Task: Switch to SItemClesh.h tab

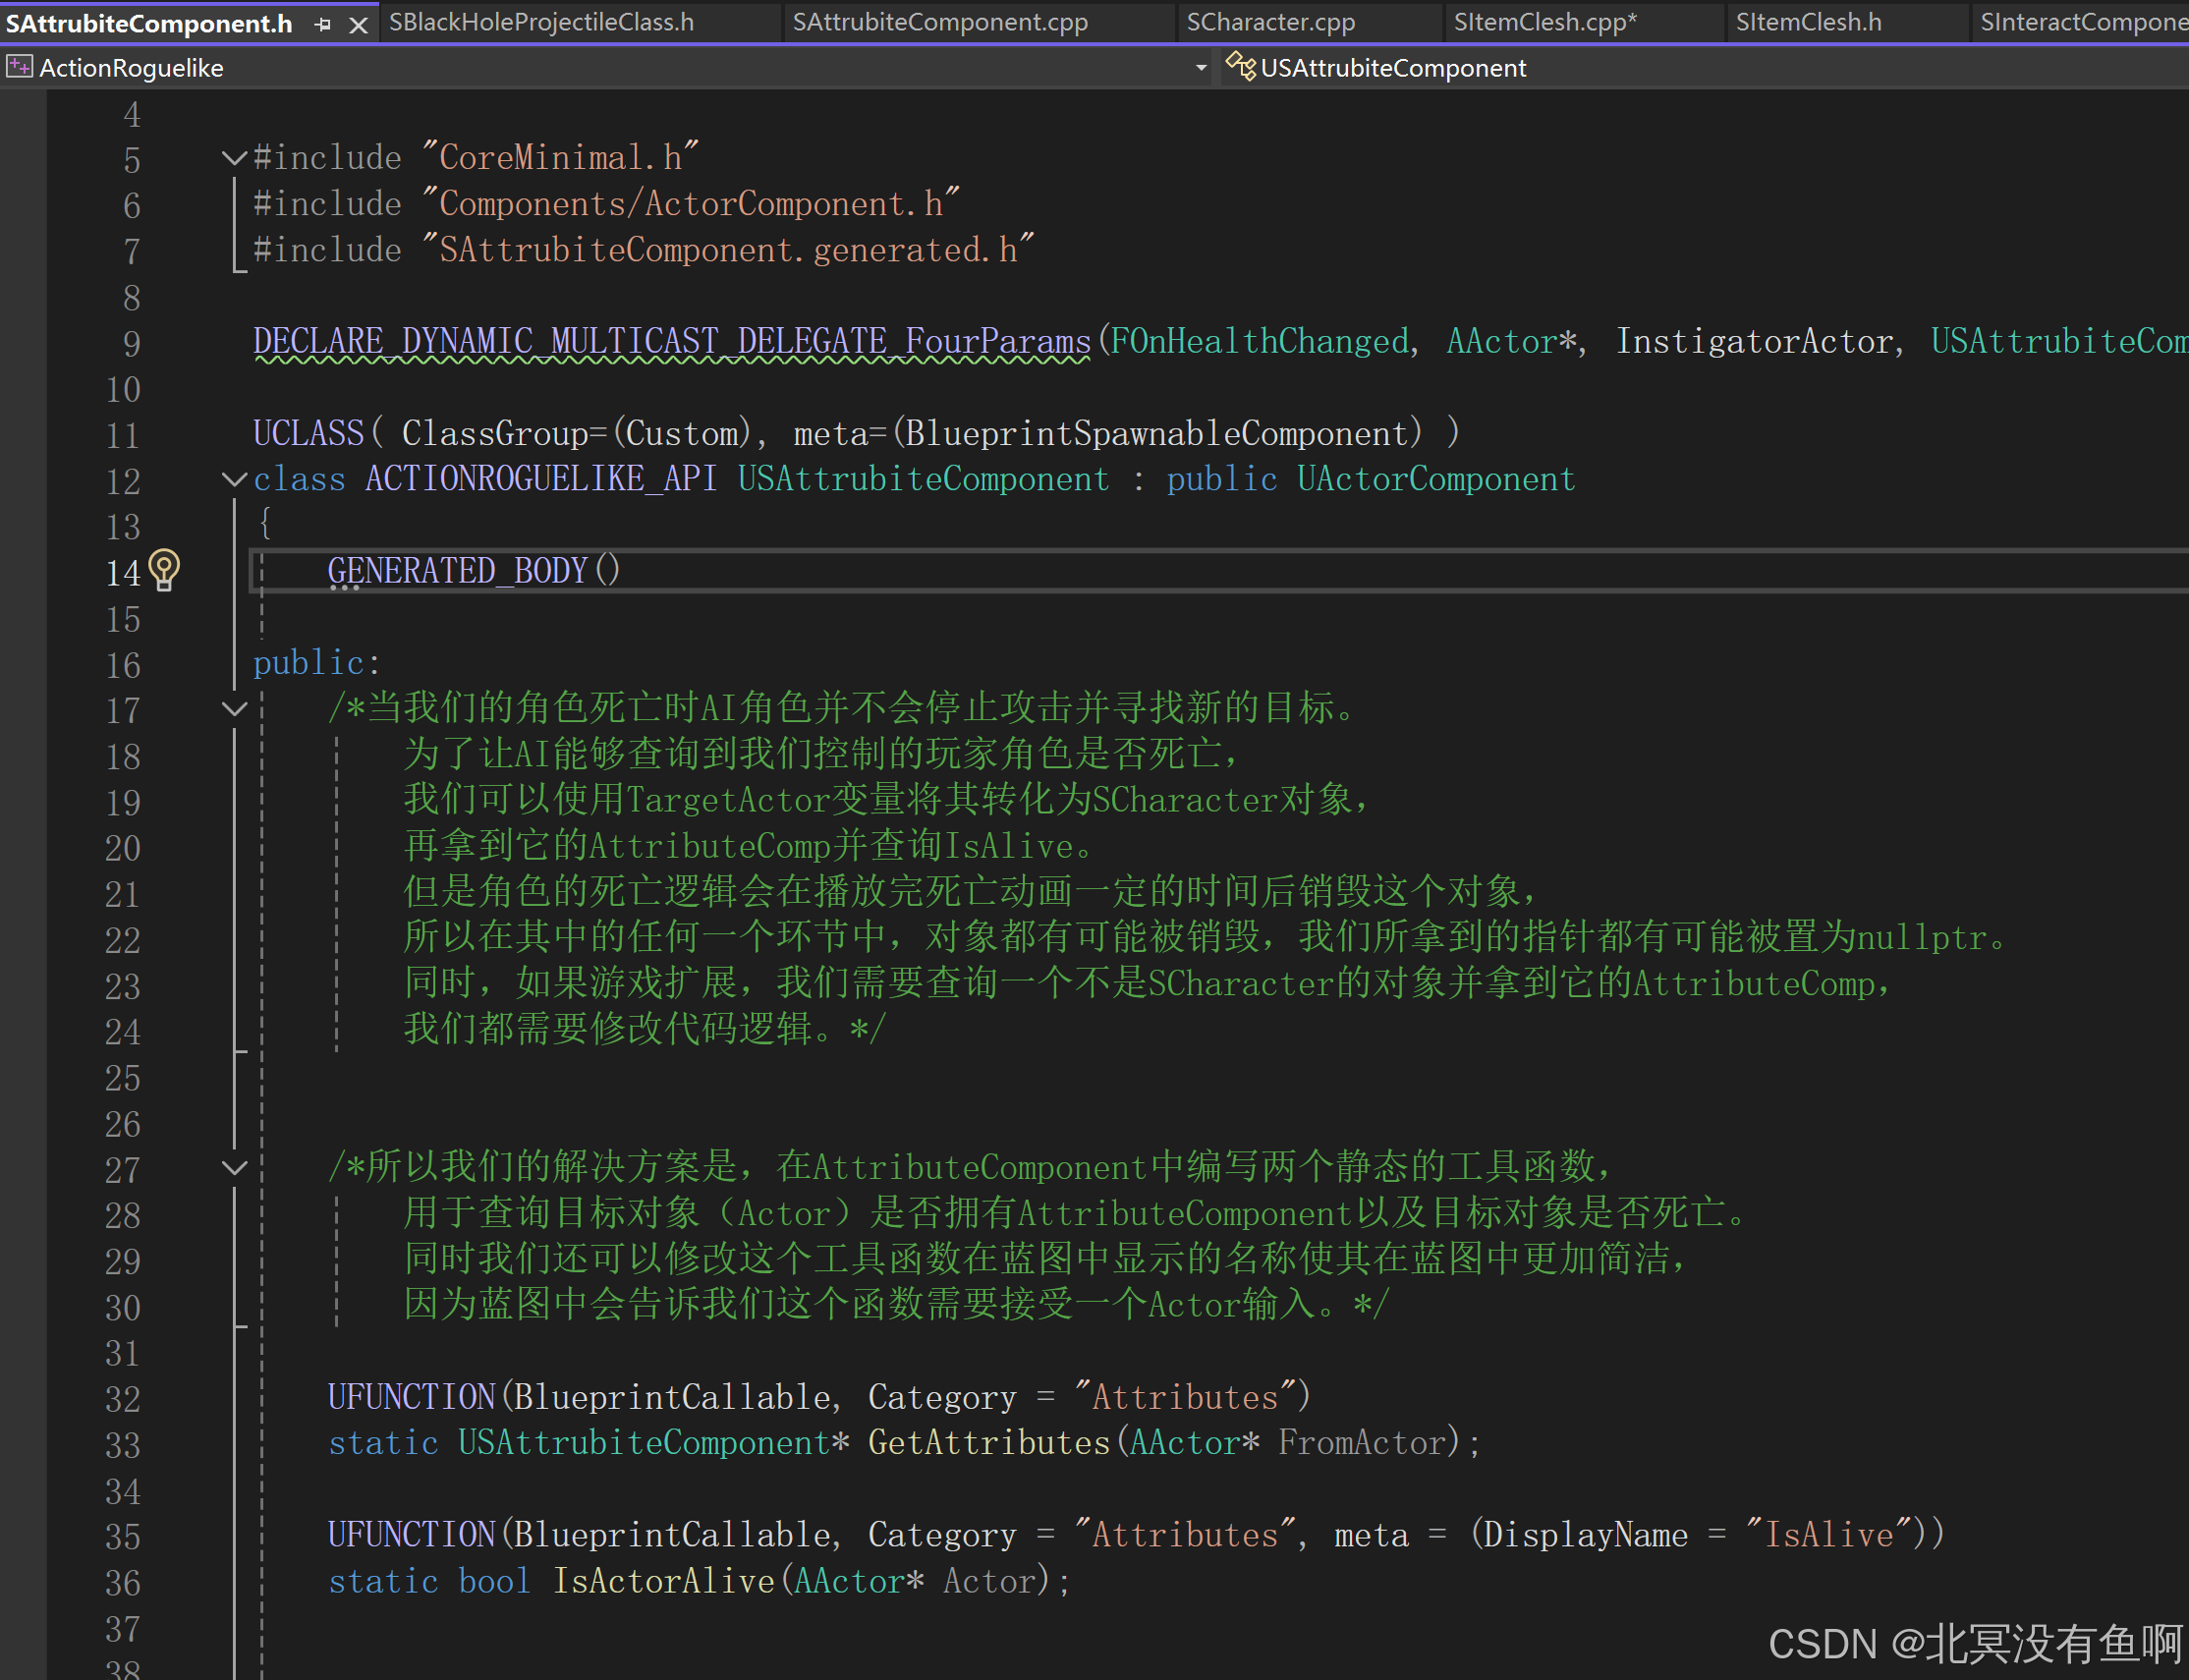Action: coord(1807,22)
